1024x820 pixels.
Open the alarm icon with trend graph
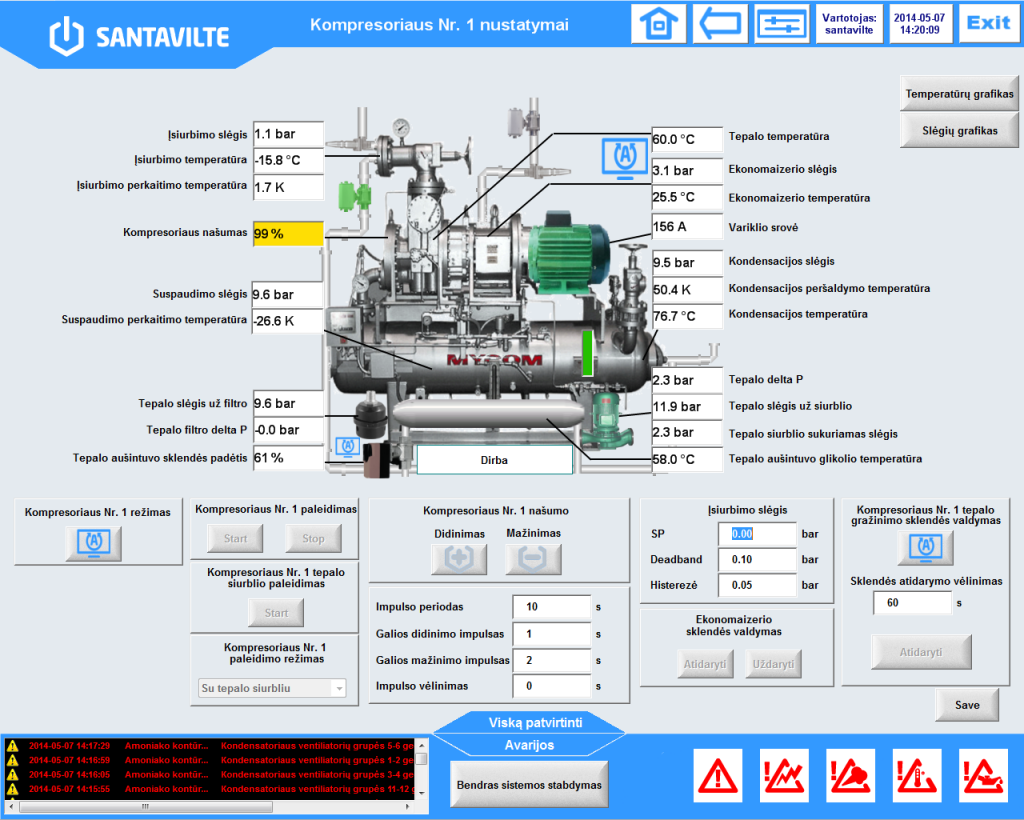(x=784, y=776)
